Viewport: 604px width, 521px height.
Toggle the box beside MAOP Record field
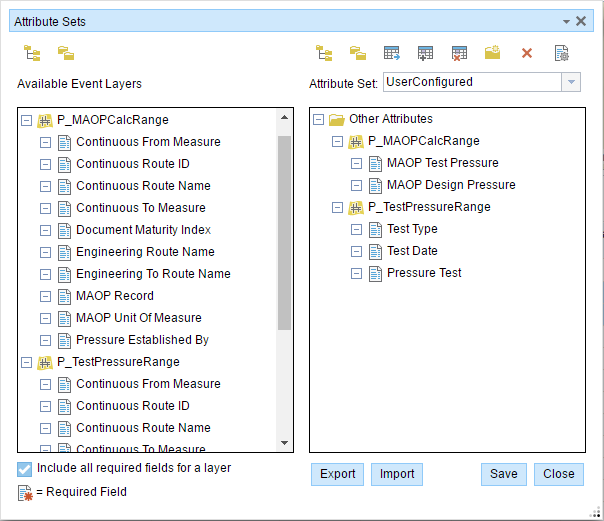[46, 296]
